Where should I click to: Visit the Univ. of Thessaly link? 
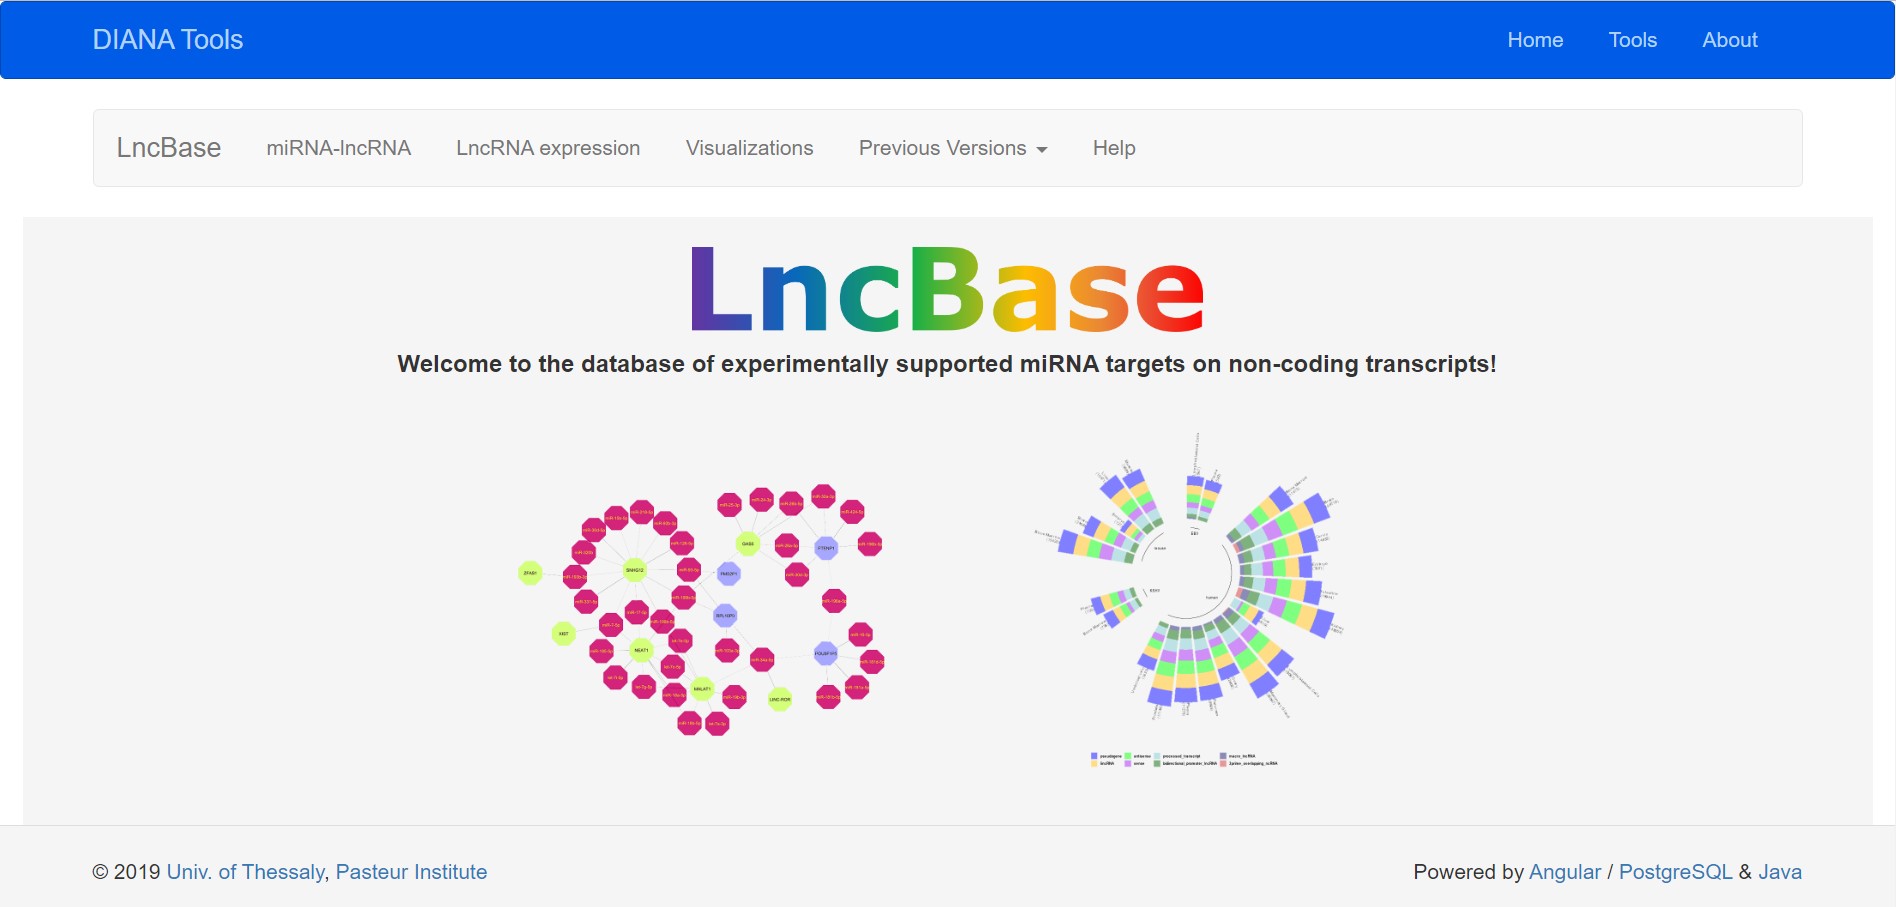coord(246,872)
